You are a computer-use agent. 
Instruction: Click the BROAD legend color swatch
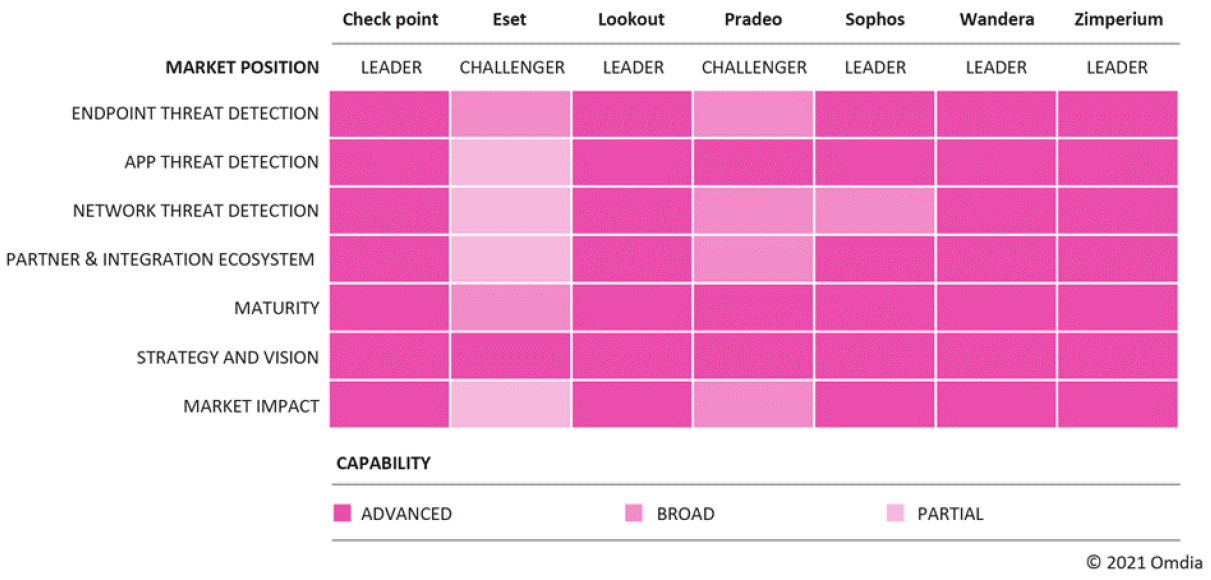(x=633, y=514)
